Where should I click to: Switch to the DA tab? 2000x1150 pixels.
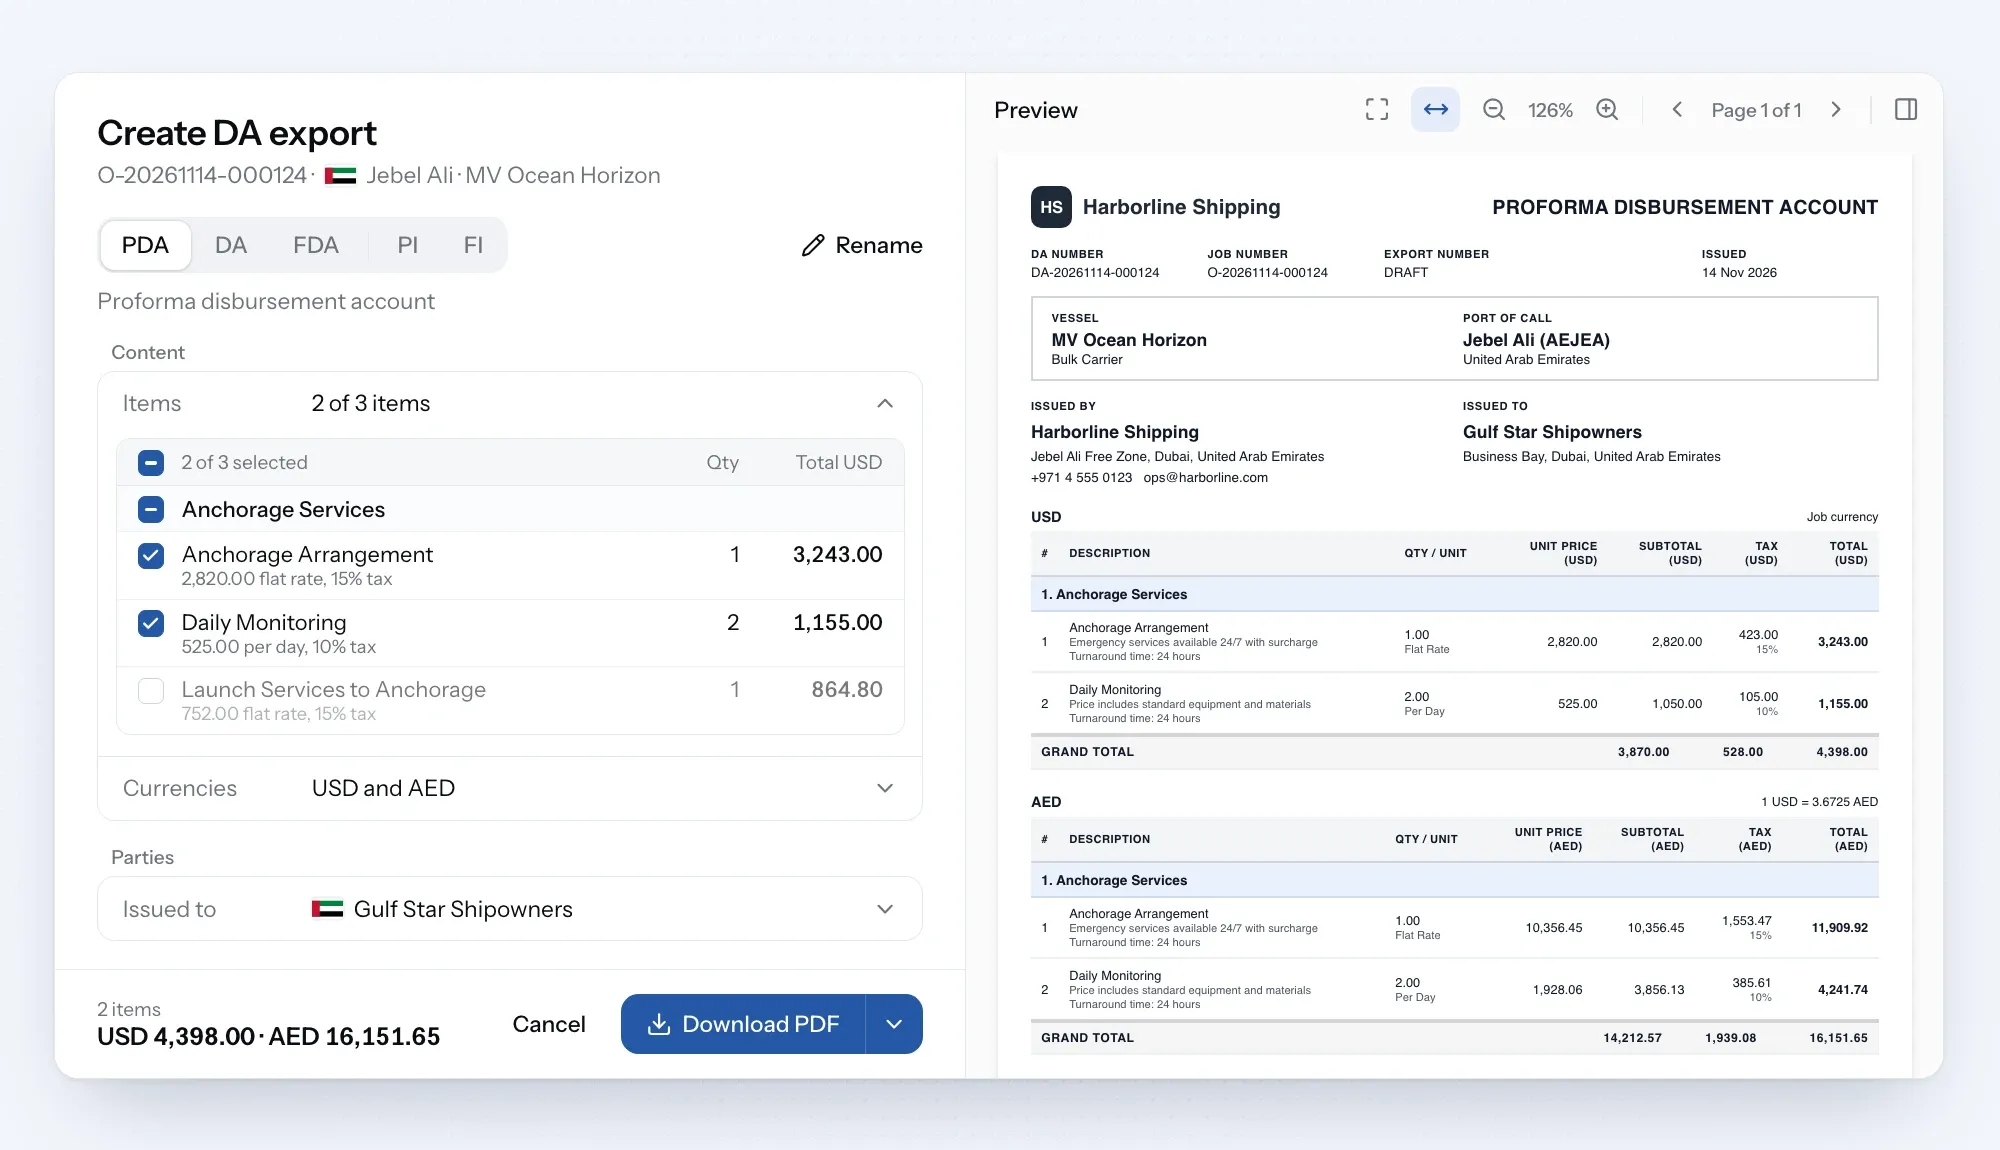click(x=231, y=245)
